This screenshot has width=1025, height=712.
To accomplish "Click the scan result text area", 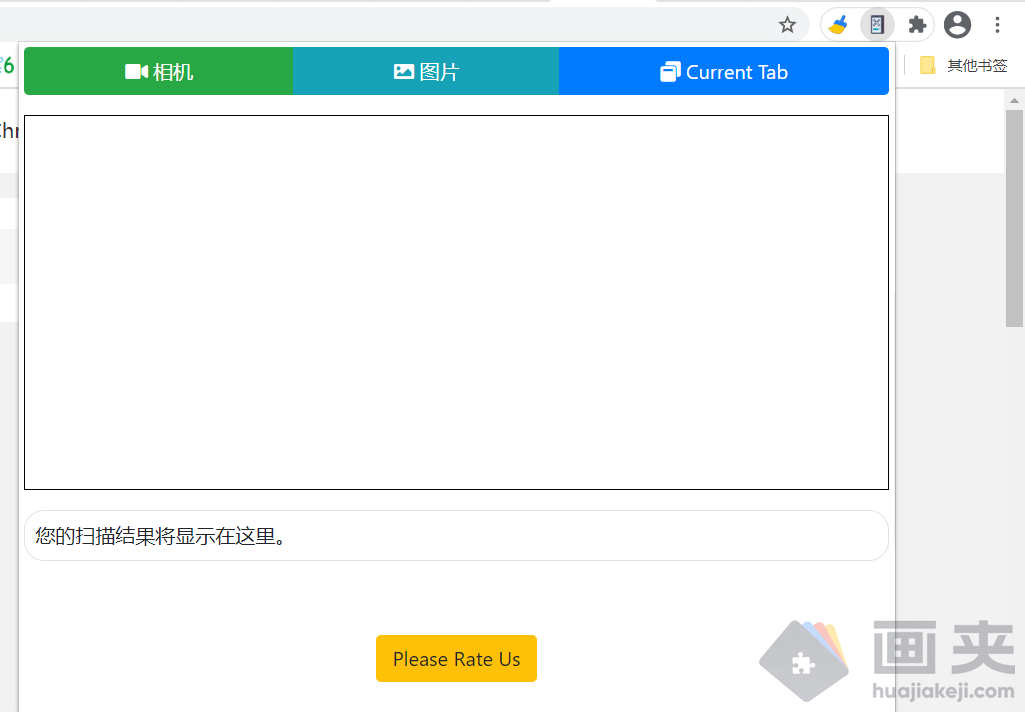I will tap(456, 536).
